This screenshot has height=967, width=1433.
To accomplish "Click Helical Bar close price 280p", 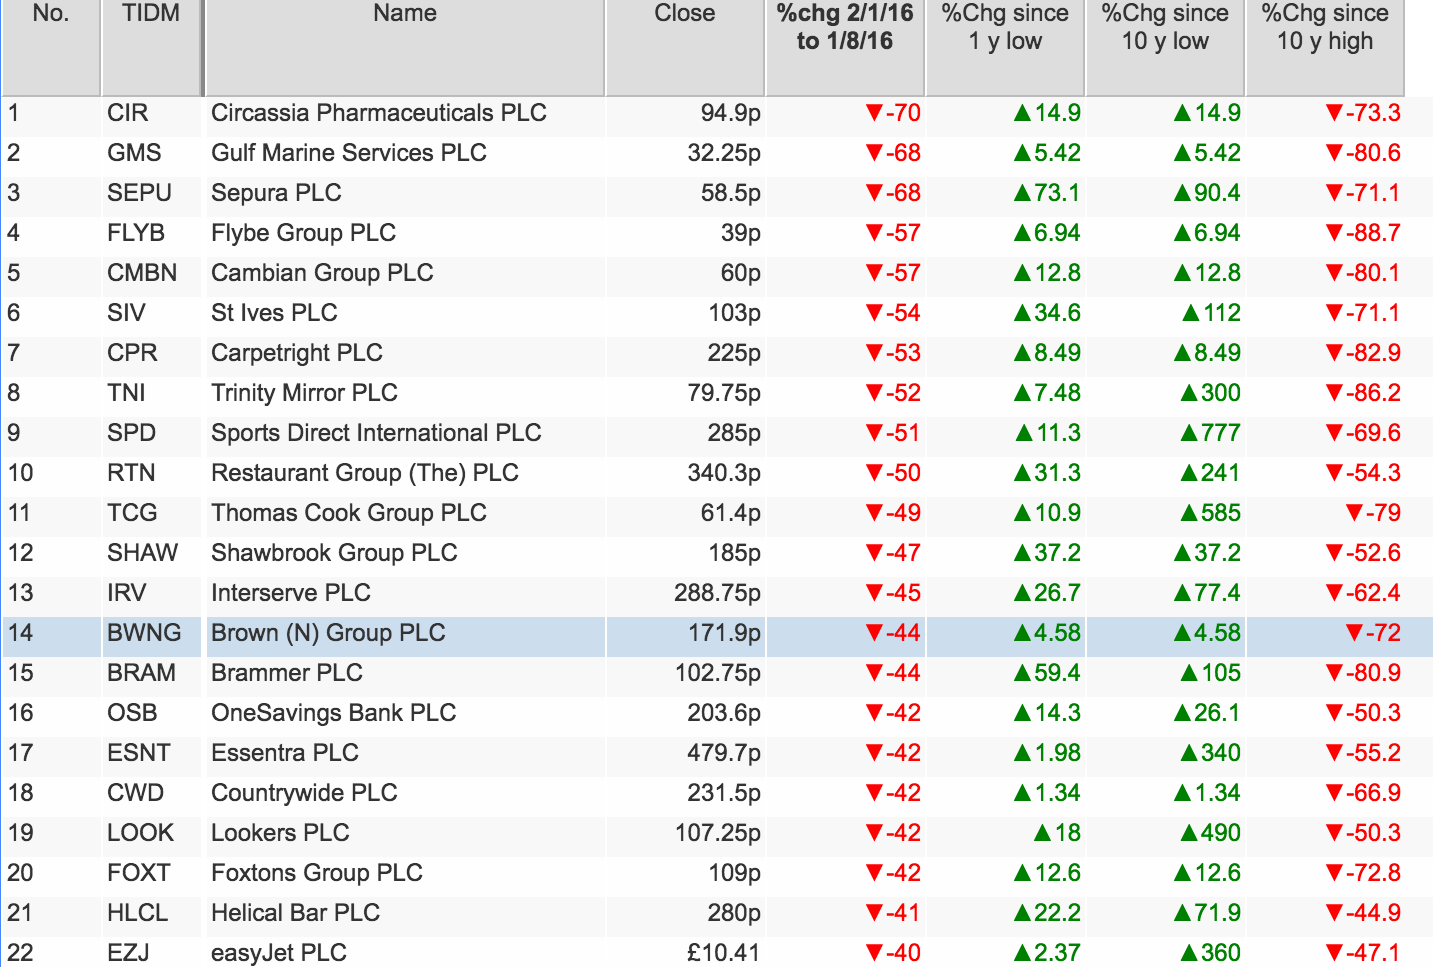I will (735, 913).
